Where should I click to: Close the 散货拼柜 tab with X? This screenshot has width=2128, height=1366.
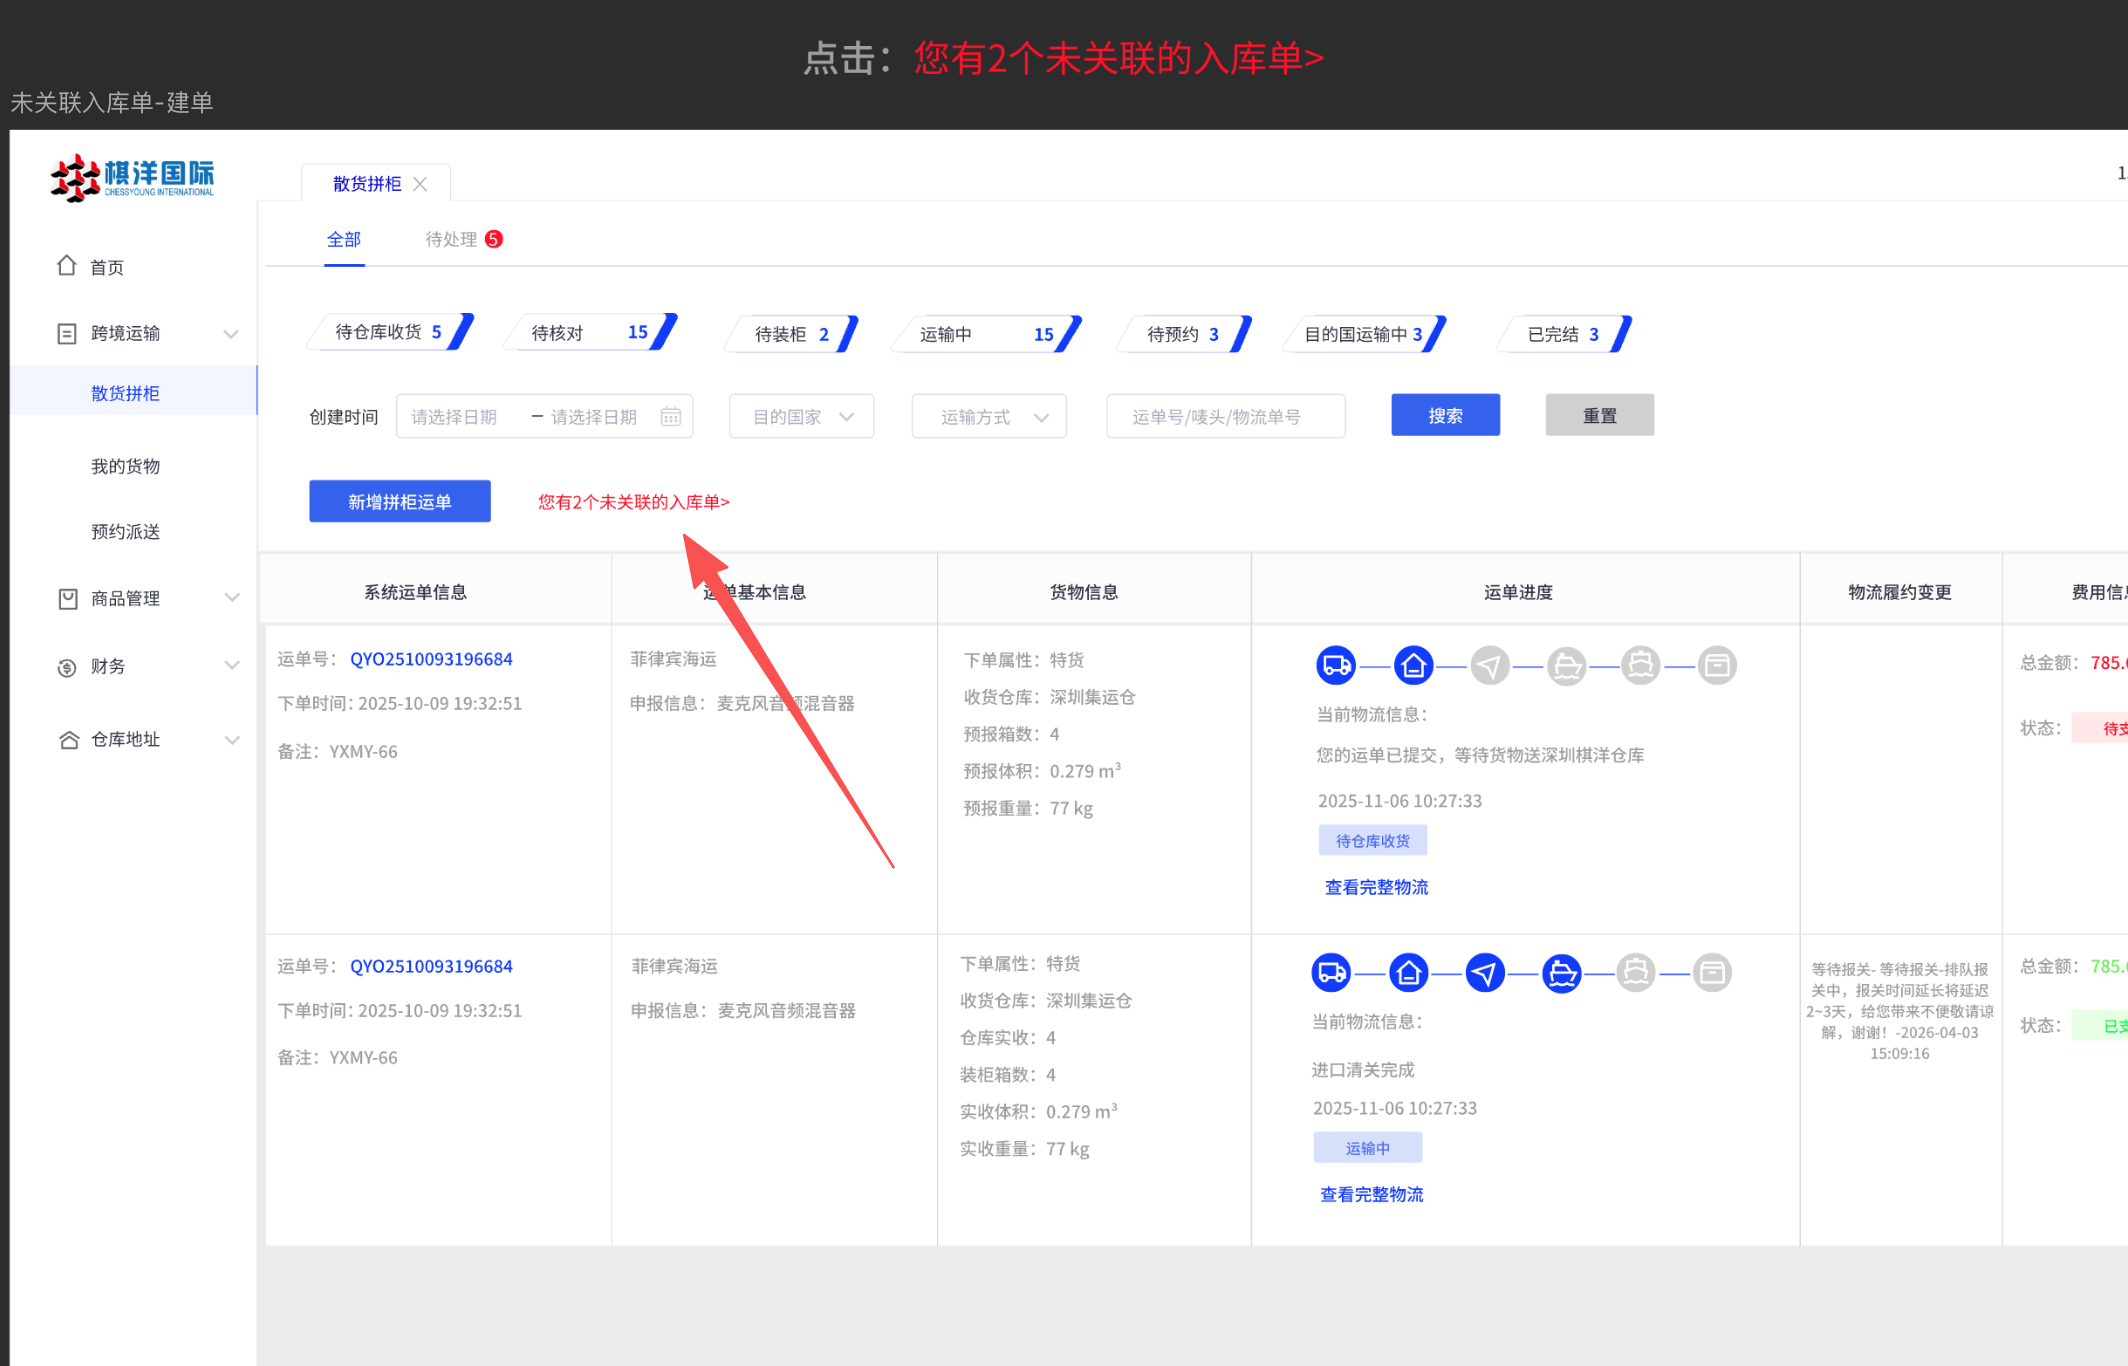(x=420, y=184)
